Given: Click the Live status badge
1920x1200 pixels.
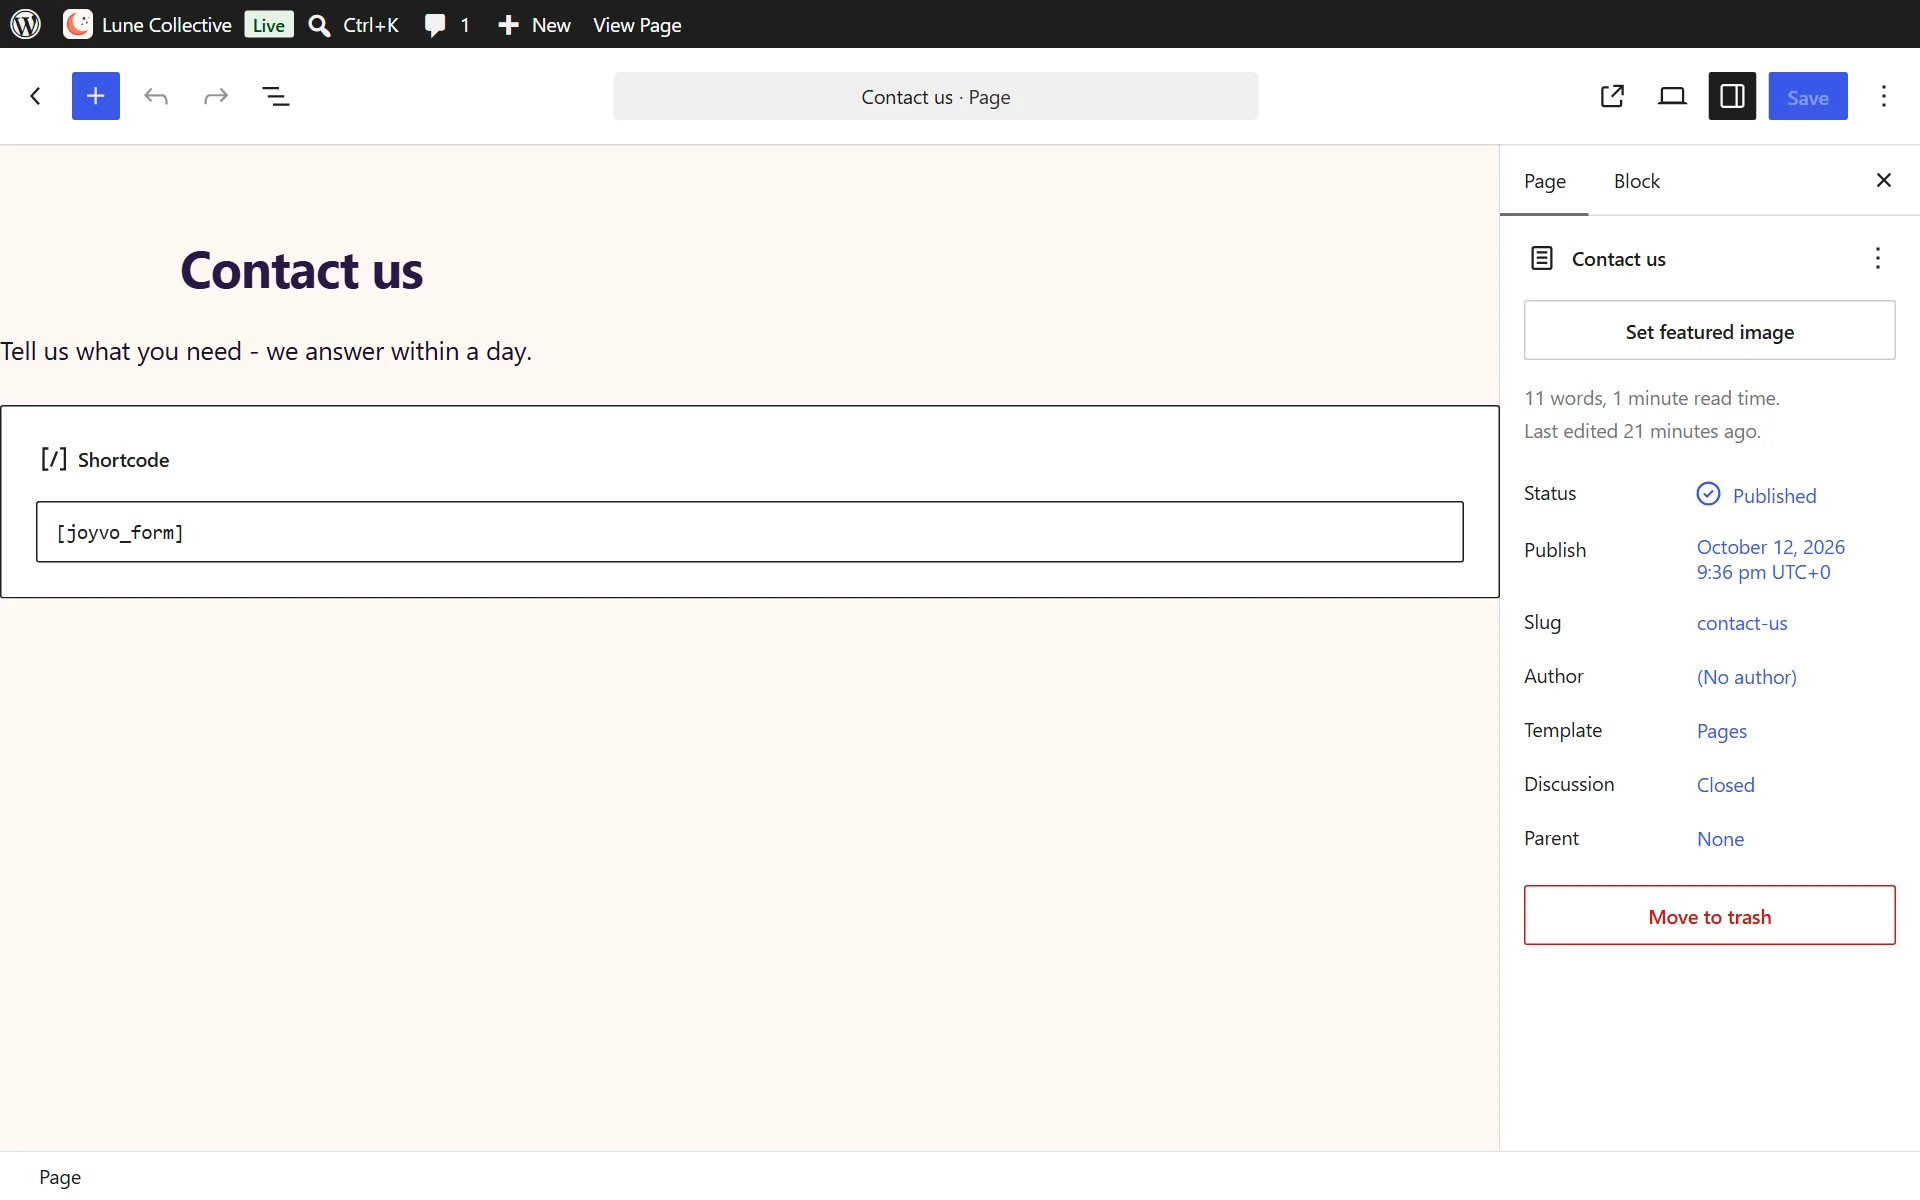Looking at the screenshot, I should [x=268, y=25].
